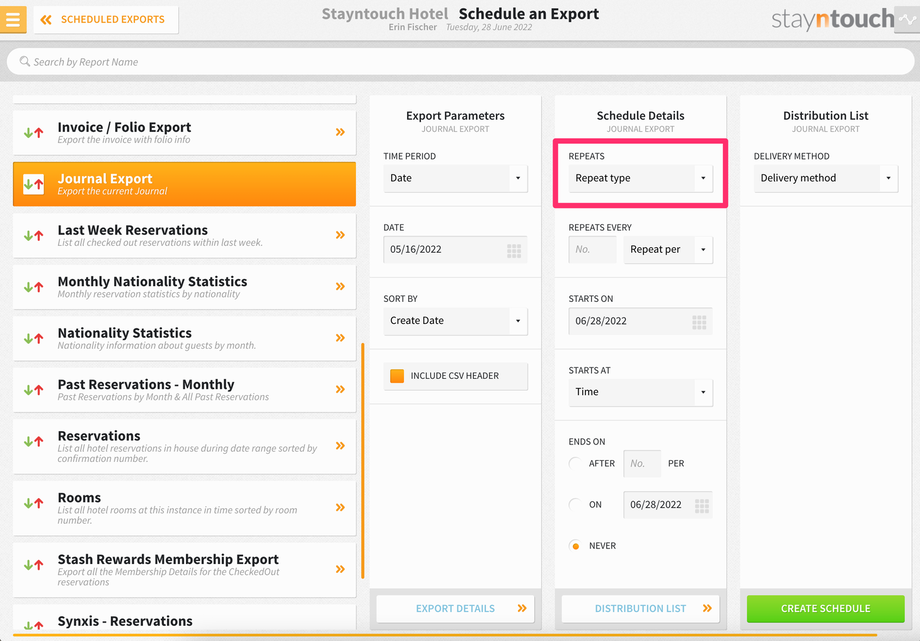Open the Starts At Time dropdown
This screenshot has width=920, height=641.
640,392
